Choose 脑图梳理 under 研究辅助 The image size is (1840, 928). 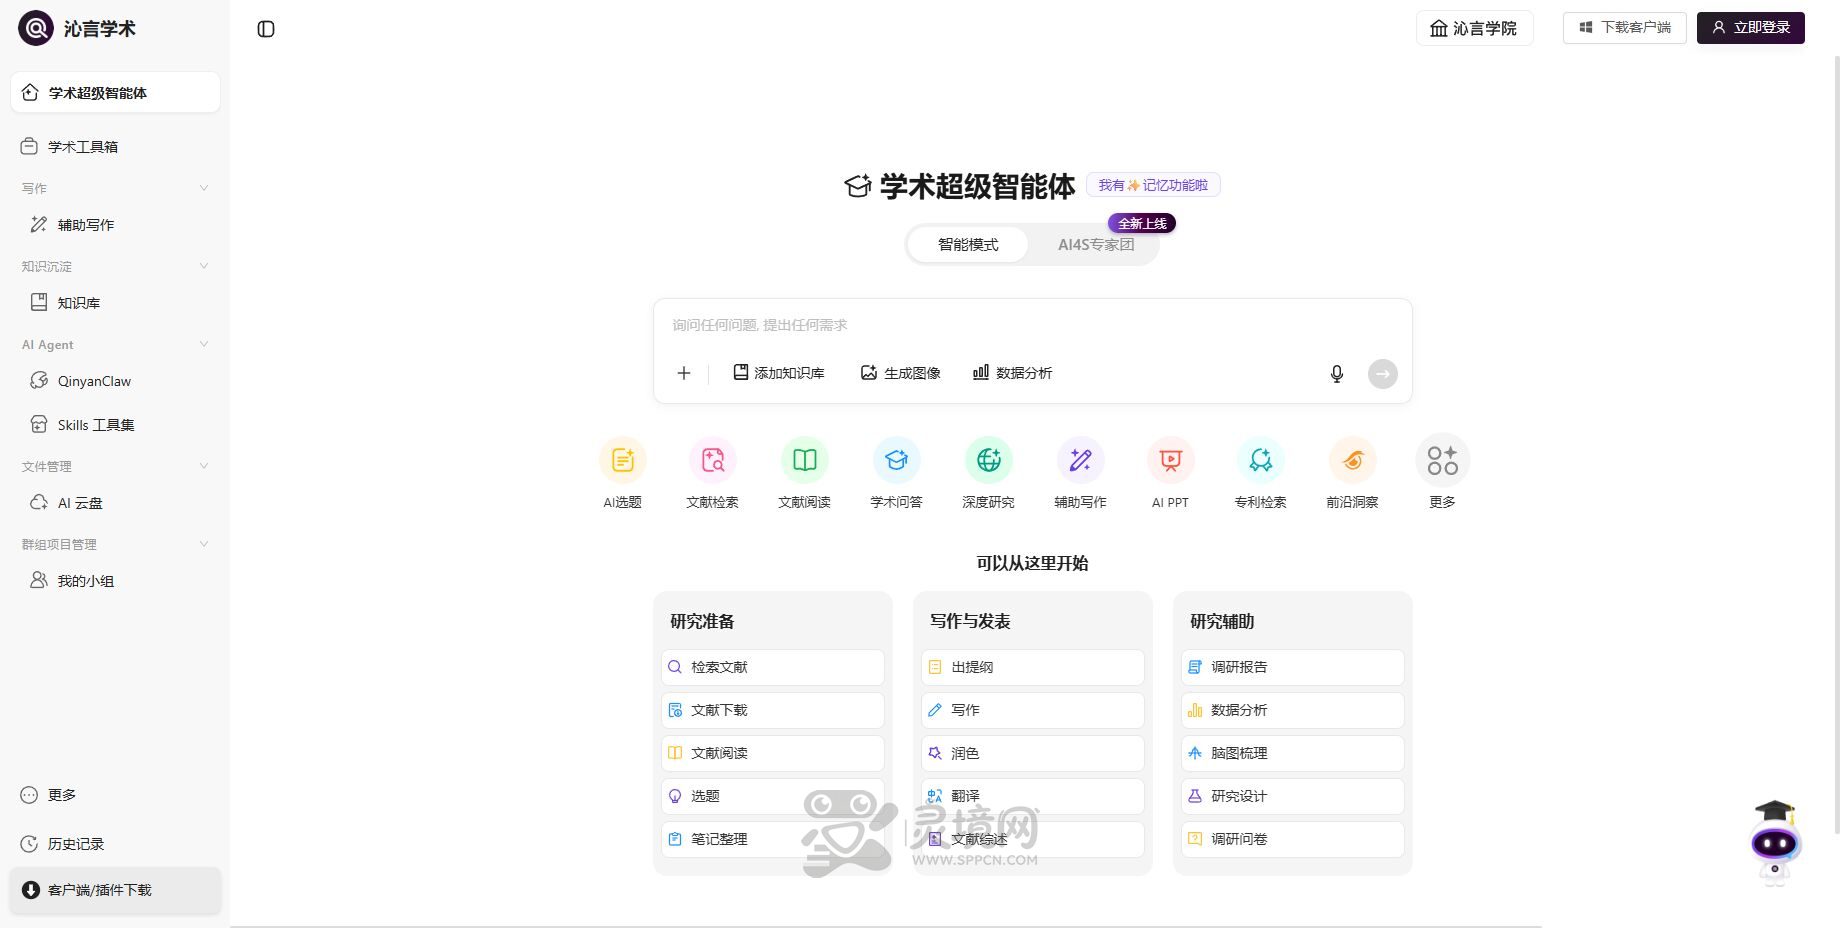coord(1292,753)
